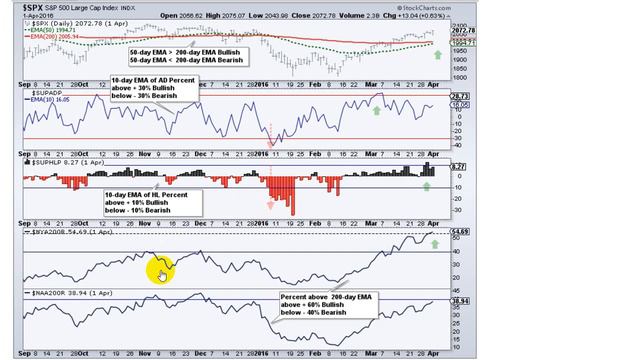The image size is (640, 360).
Task: Click the 54.69 axis value tag
Action: 460,231
